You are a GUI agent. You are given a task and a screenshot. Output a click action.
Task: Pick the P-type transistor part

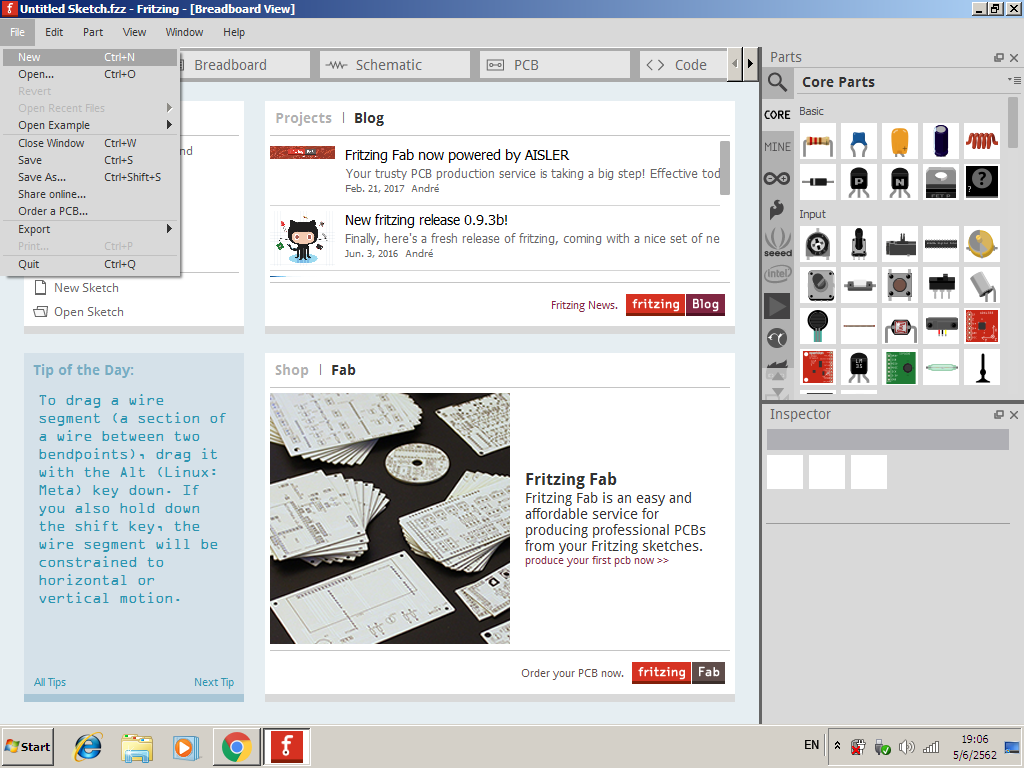click(859, 182)
